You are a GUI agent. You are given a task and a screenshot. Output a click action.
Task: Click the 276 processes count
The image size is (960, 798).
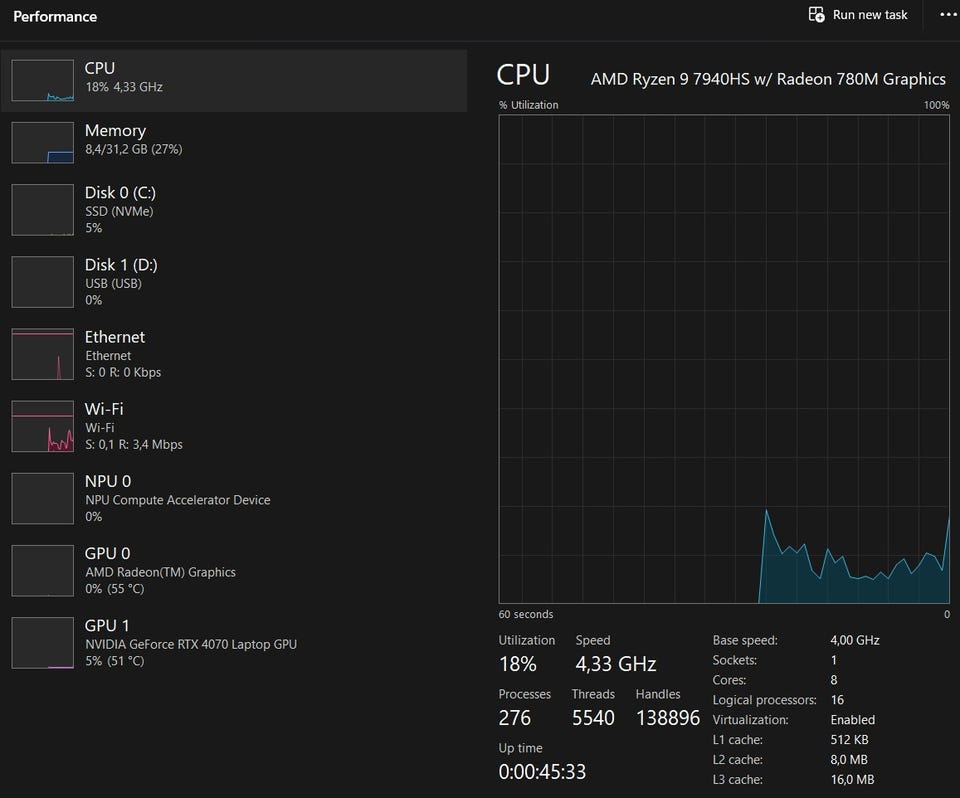[x=515, y=718]
